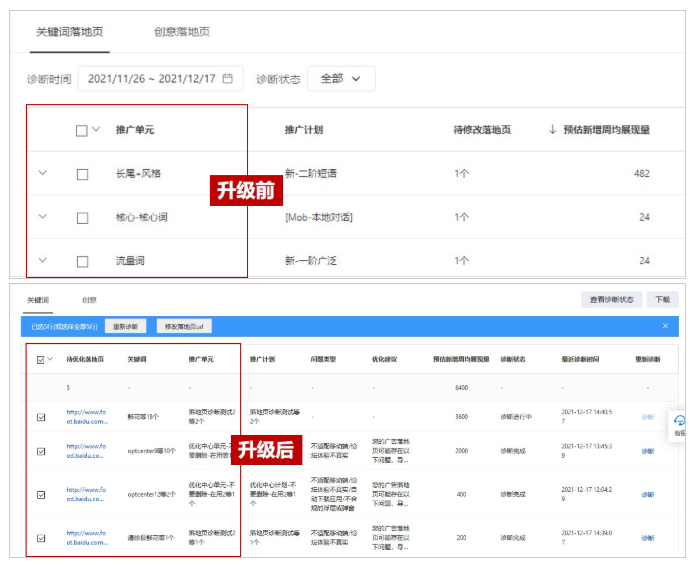Check the 长尾+风格 row checkbox
Viewport: 693px width, 565px height.
click(82, 174)
